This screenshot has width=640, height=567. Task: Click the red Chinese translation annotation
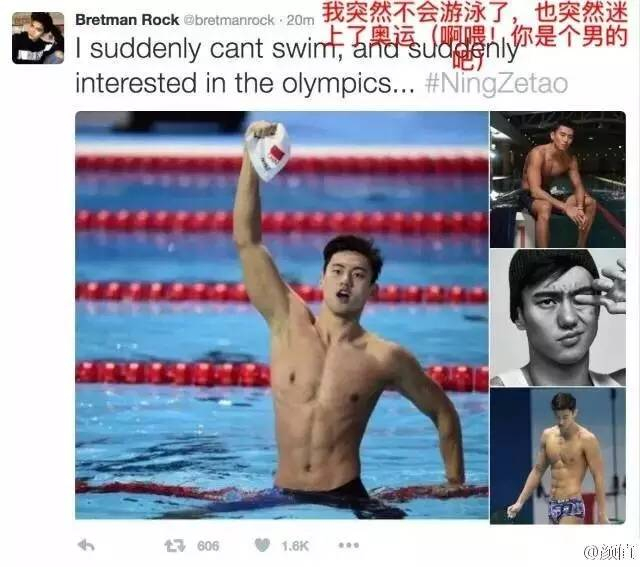click(x=475, y=34)
